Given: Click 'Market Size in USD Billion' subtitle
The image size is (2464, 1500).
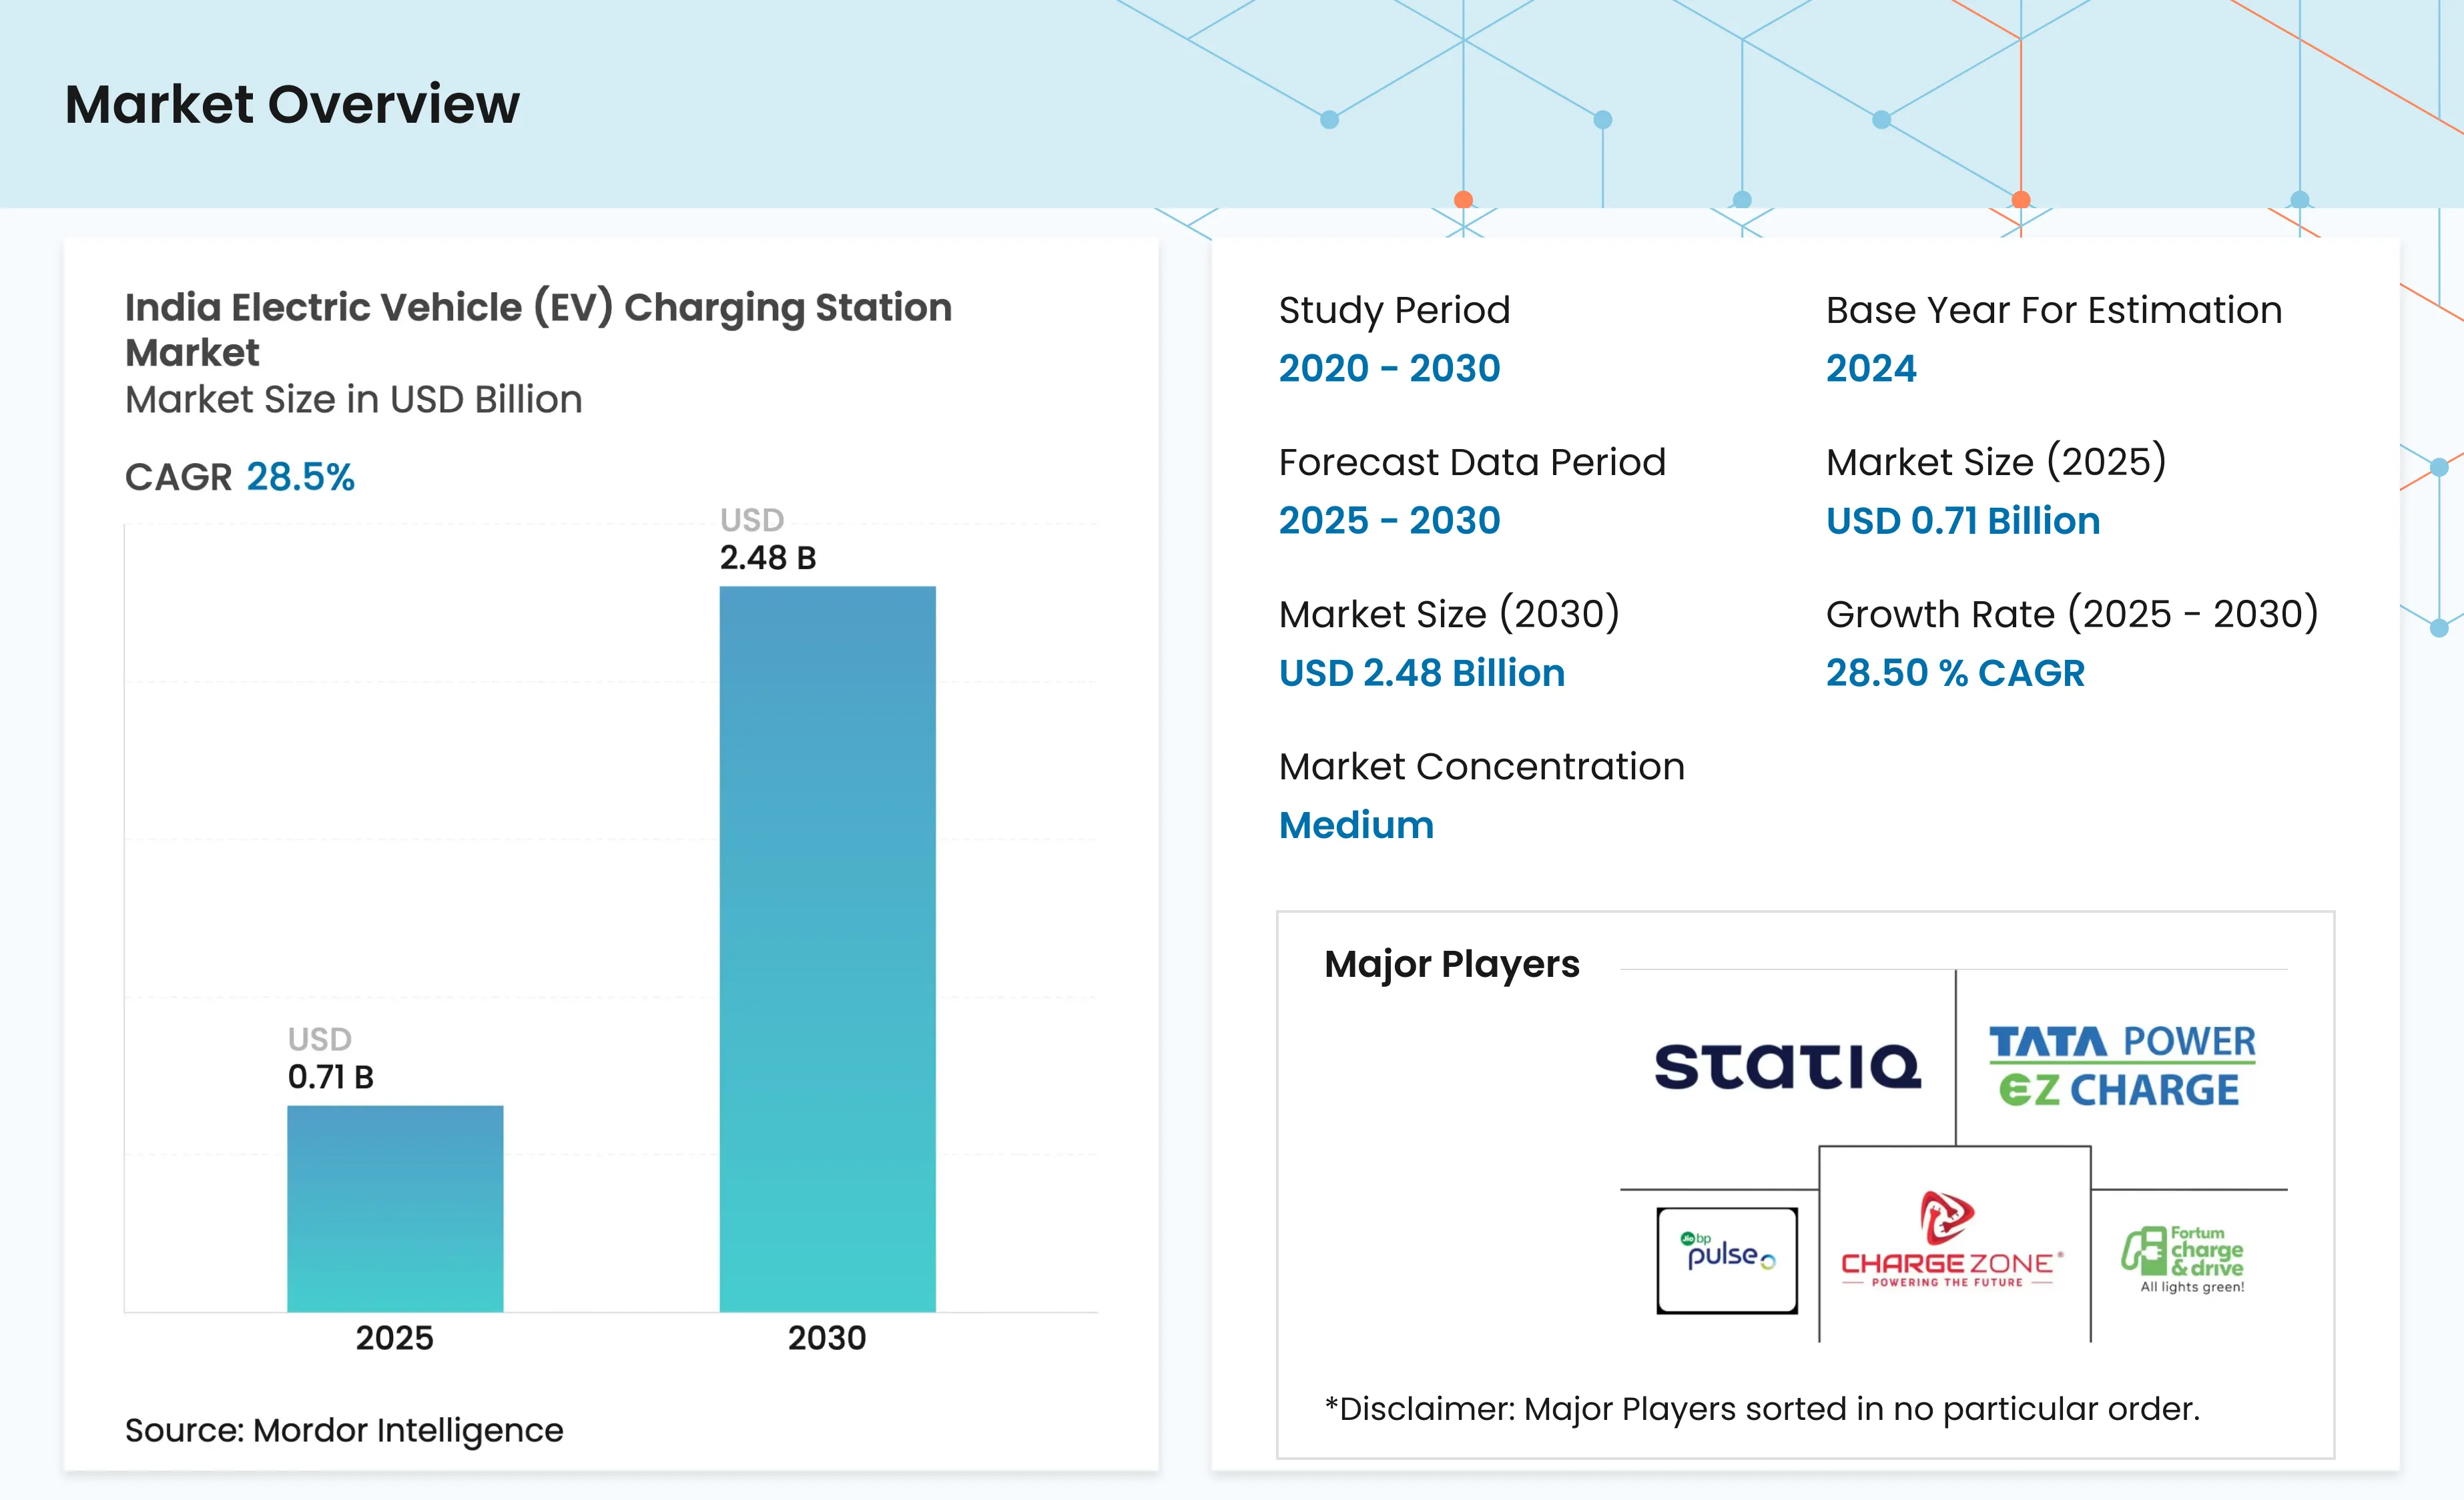Looking at the screenshot, I should click(353, 399).
